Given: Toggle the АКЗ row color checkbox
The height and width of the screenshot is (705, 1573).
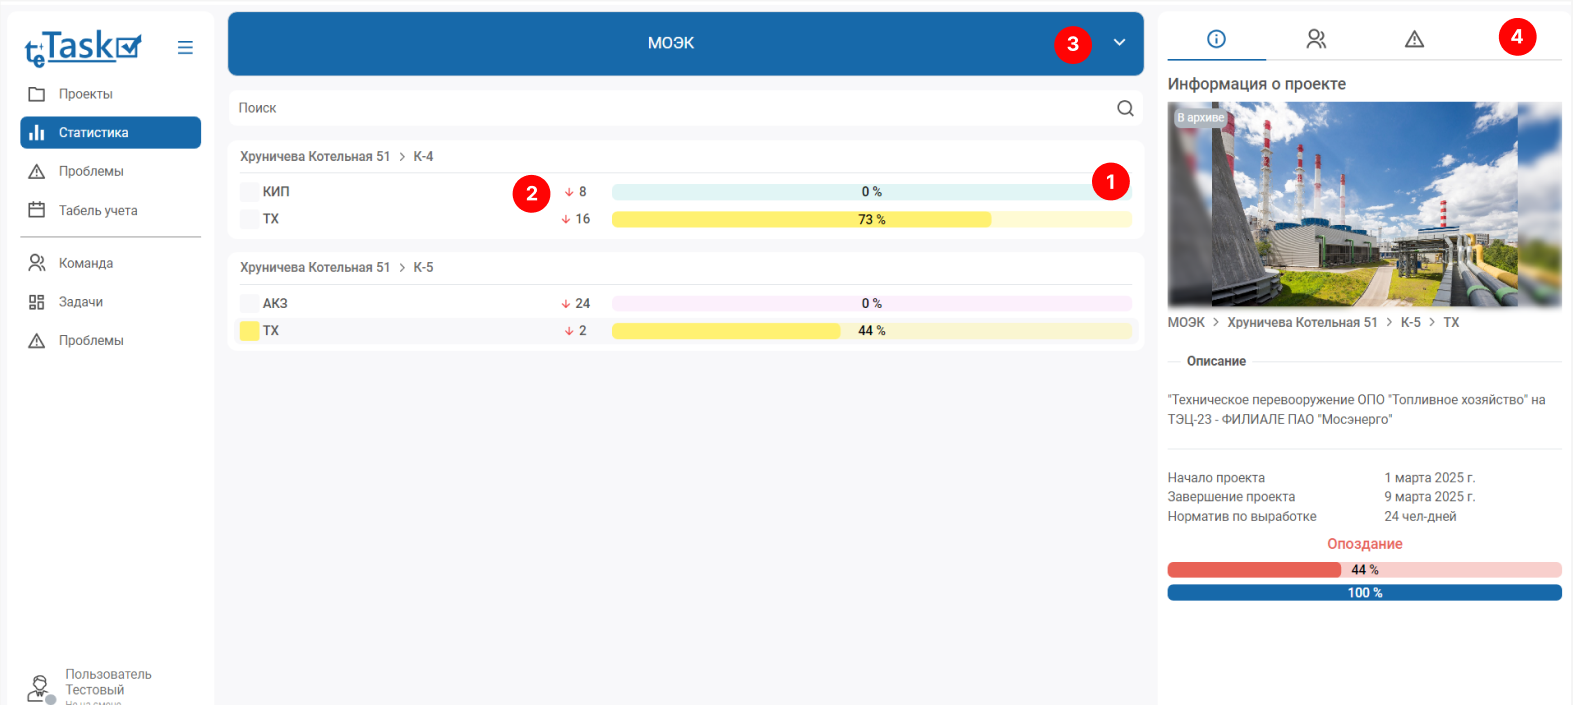Looking at the screenshot, I should click(x=249, y=303).
